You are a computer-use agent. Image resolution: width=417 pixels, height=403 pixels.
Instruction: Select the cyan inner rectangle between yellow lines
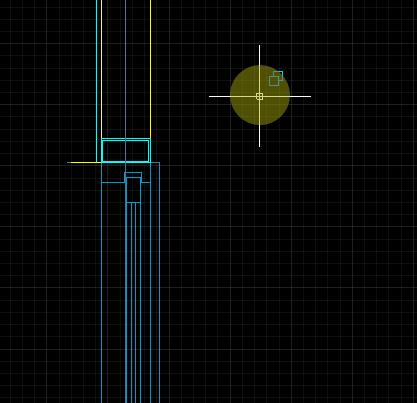[x=125, y=151]
